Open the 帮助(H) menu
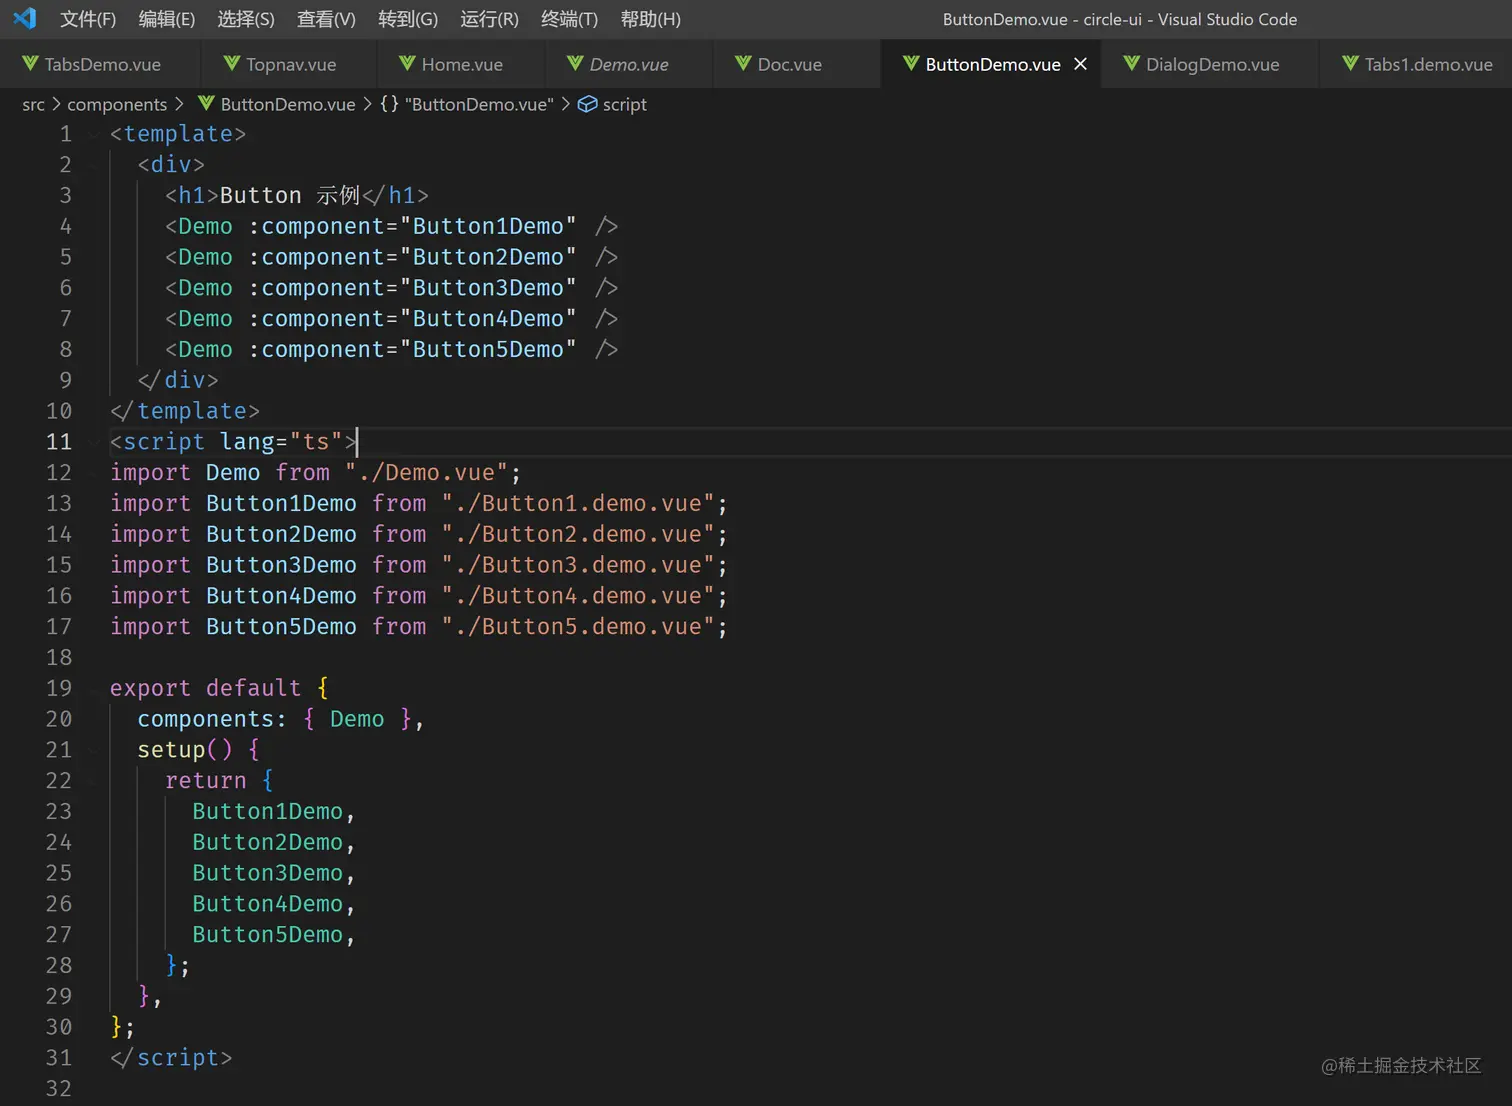The height and width of the screenshot is (1106, 1512). pos(650,19)
